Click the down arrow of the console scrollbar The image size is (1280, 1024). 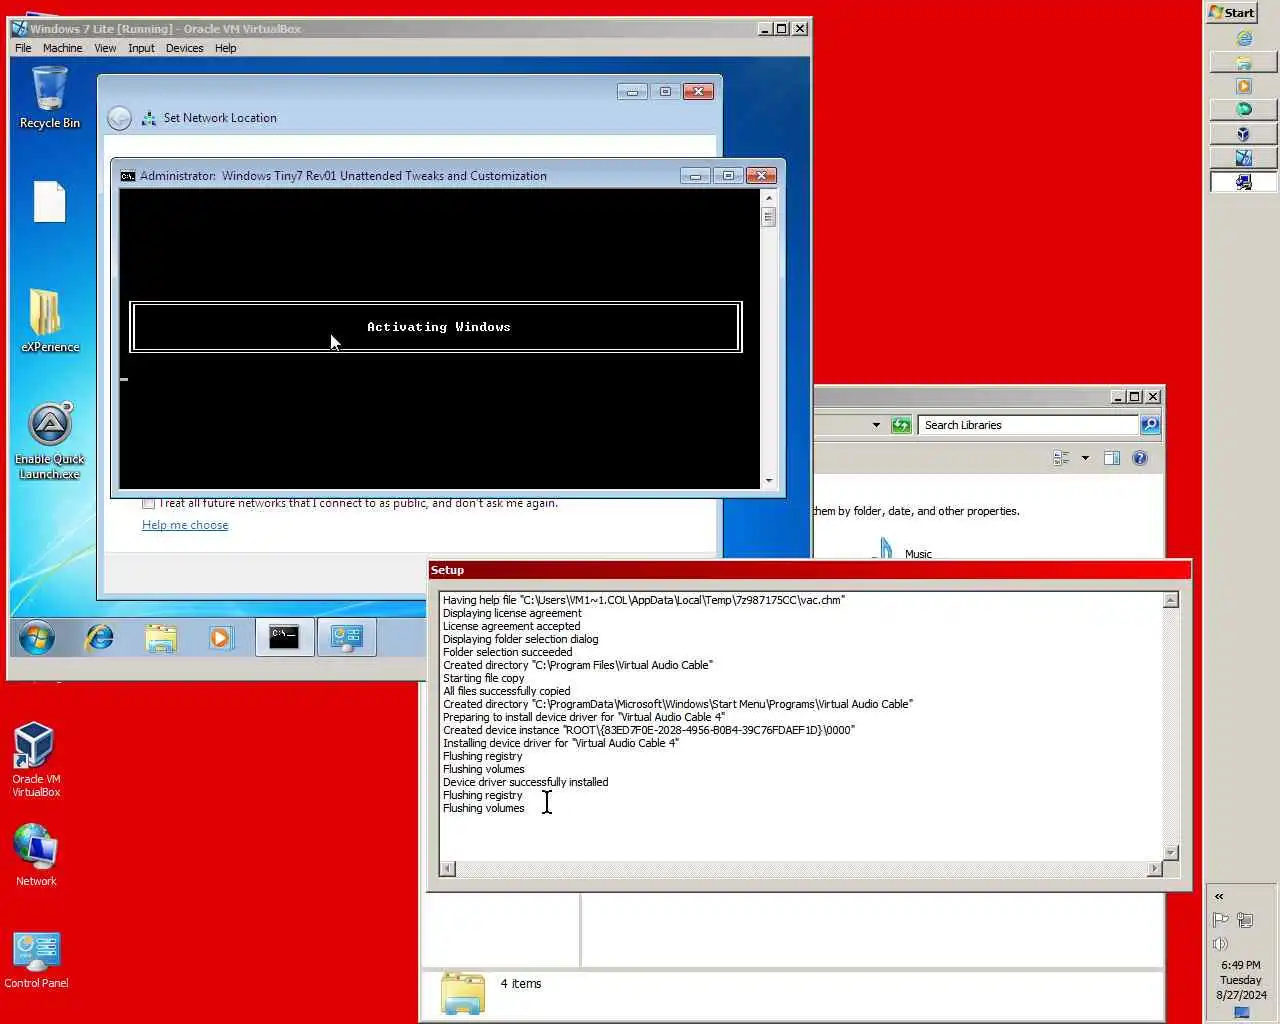pos(768,481)
